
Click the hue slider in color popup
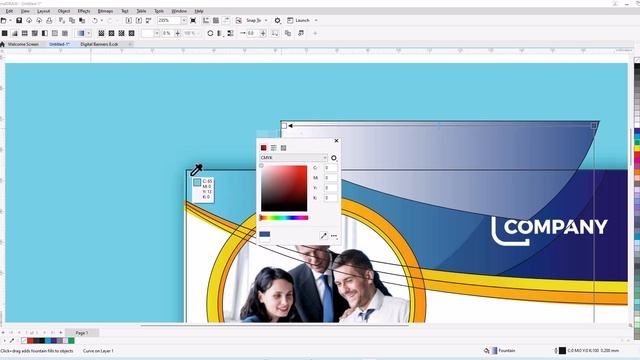pyautogui.click(x=284, y=218)
